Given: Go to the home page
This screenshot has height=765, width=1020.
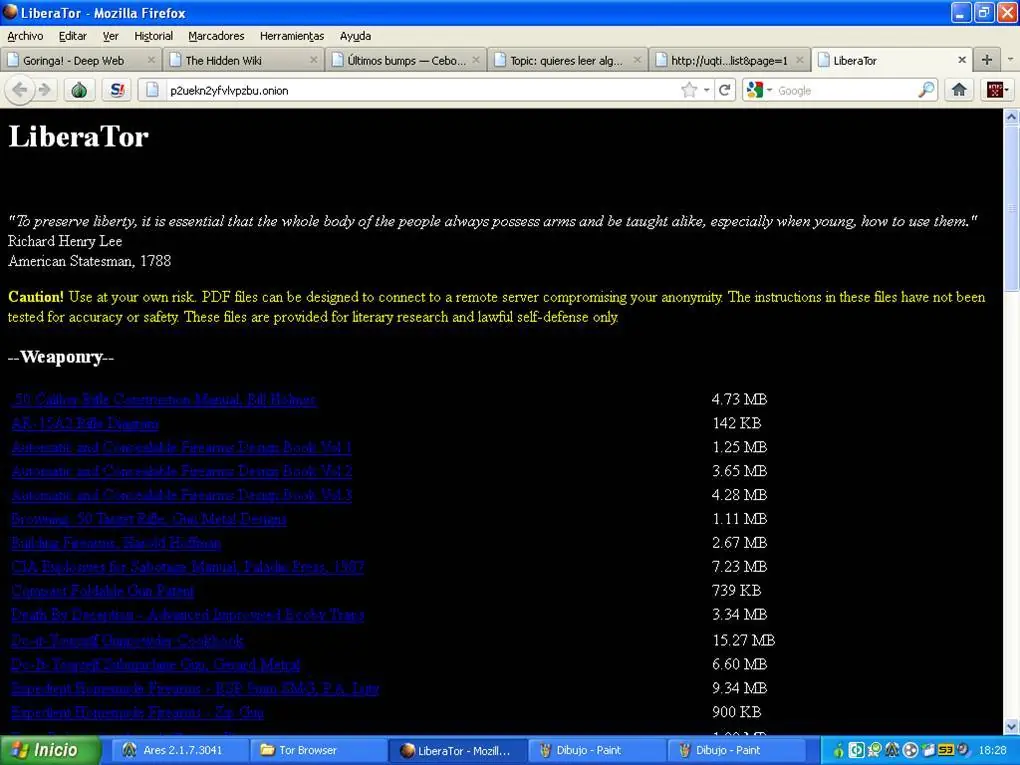Looking at the screenshot, I should [x=959, y=90].
